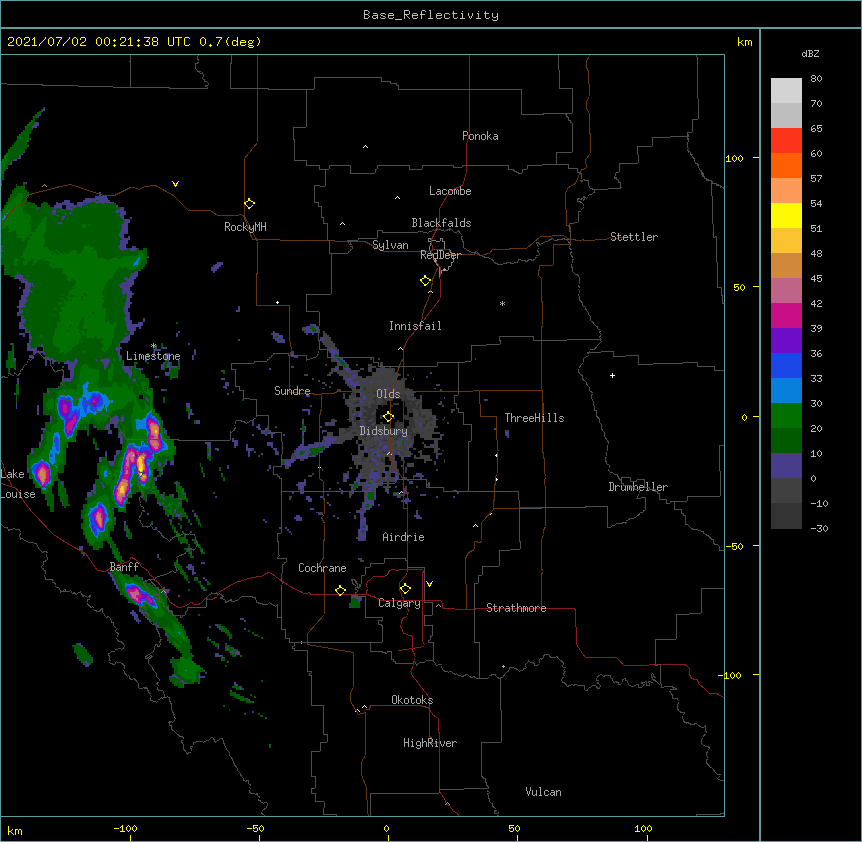
Task: Click the dBZ legend heading
Action: [x=810, y=54]
